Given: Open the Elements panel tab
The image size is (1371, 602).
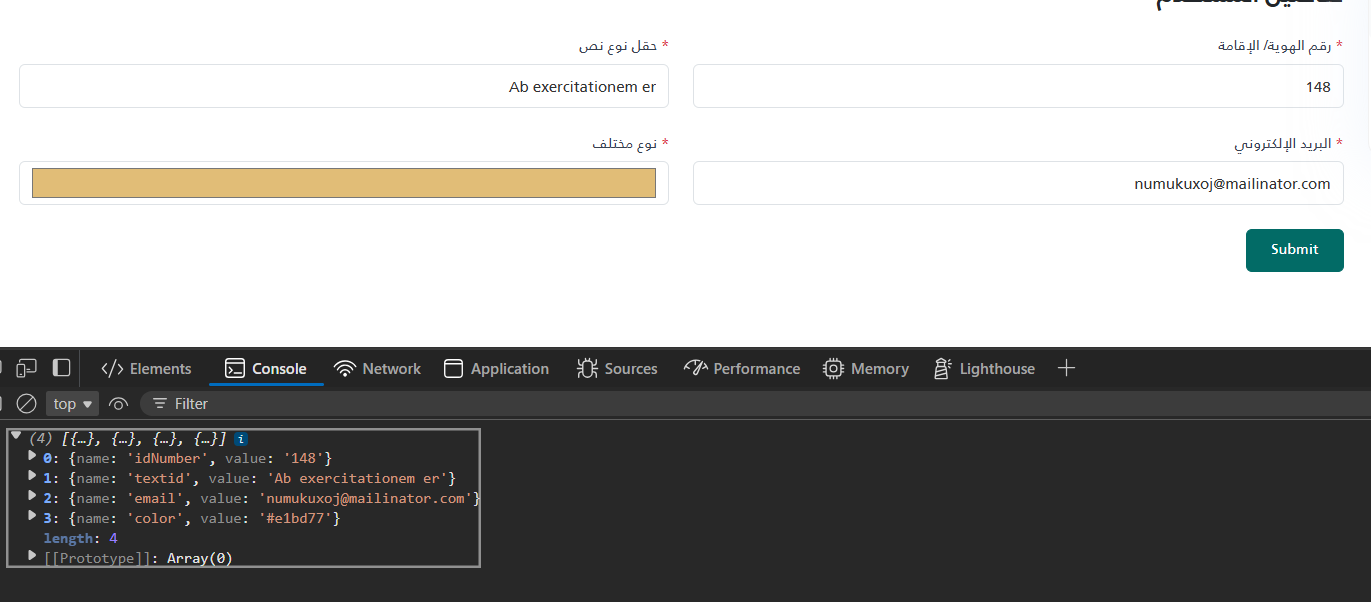Looking at the screenshot, I should [146, 368].
